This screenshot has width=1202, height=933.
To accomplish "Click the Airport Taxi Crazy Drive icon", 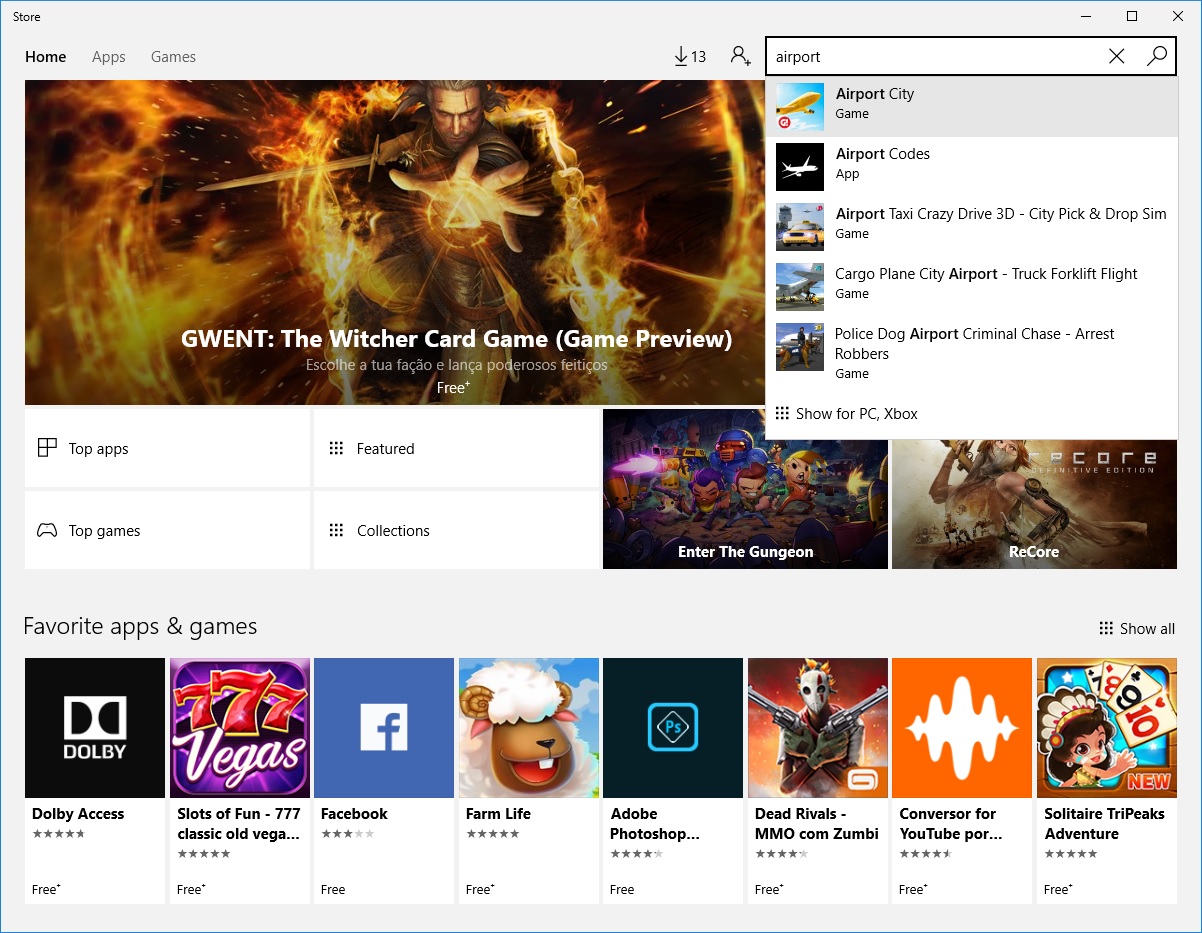I will click(800, 226).
